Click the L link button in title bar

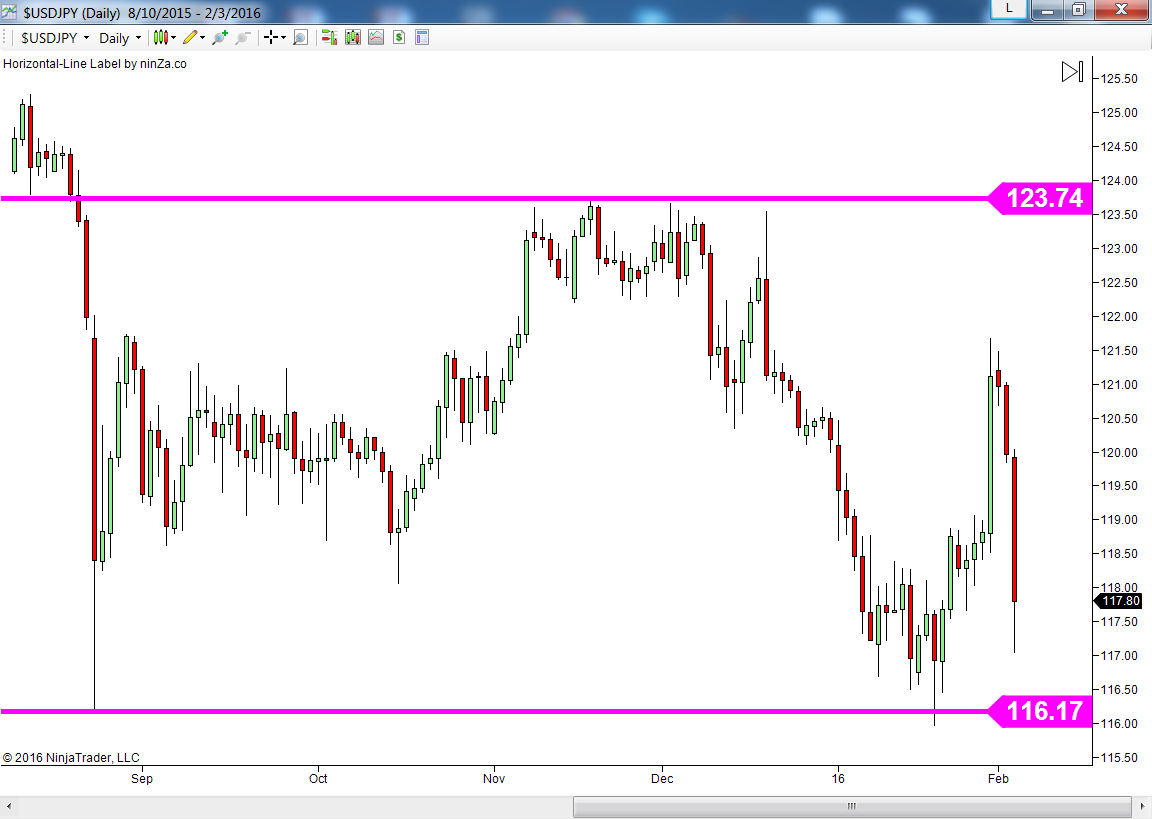click(1009, 9)
